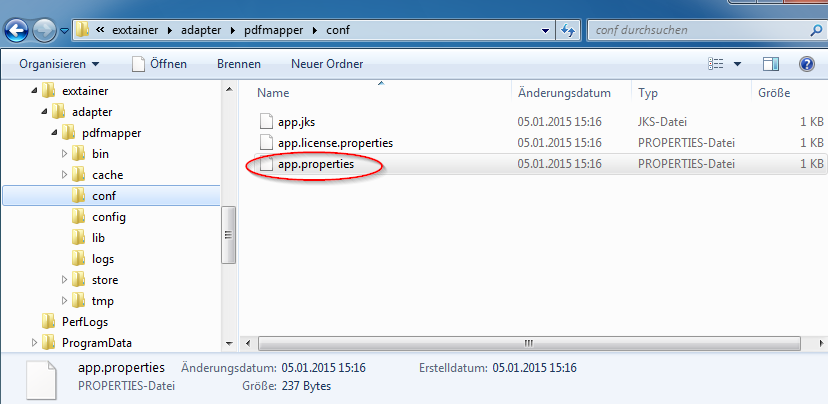Click the horizontal scrollbar left arrow
828x404 pixels.
[x=247, y=344]
